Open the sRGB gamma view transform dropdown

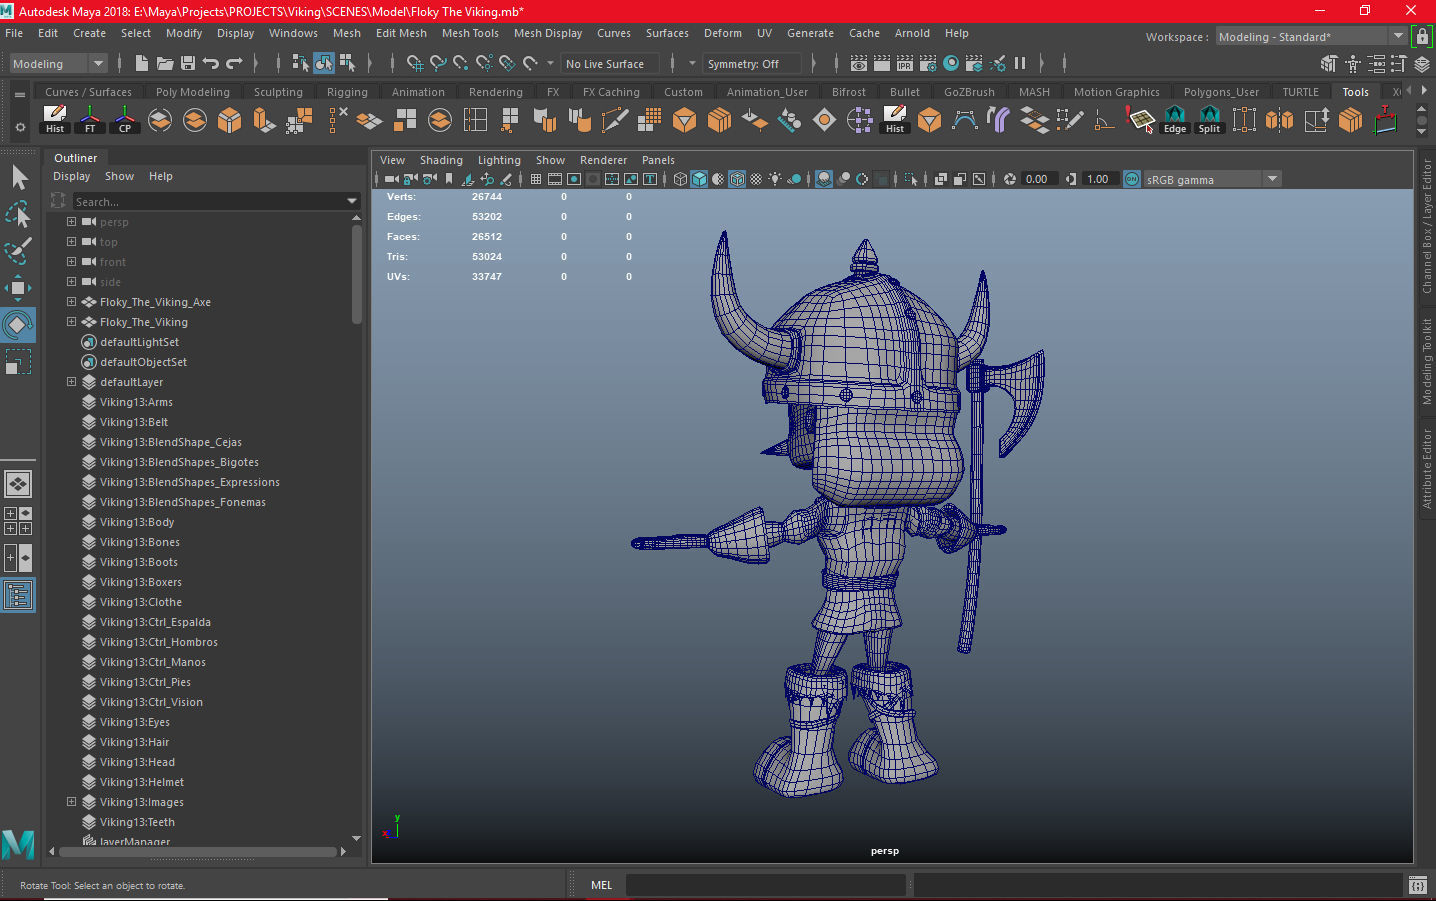coord(1212,179)
